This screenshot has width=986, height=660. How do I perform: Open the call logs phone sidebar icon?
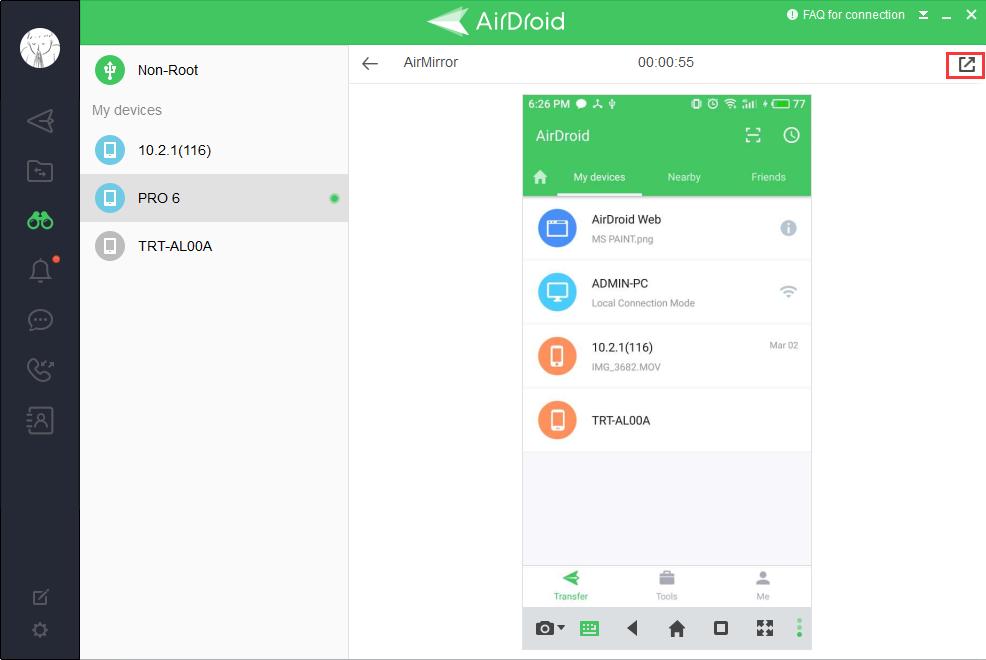tap(40, 370)
